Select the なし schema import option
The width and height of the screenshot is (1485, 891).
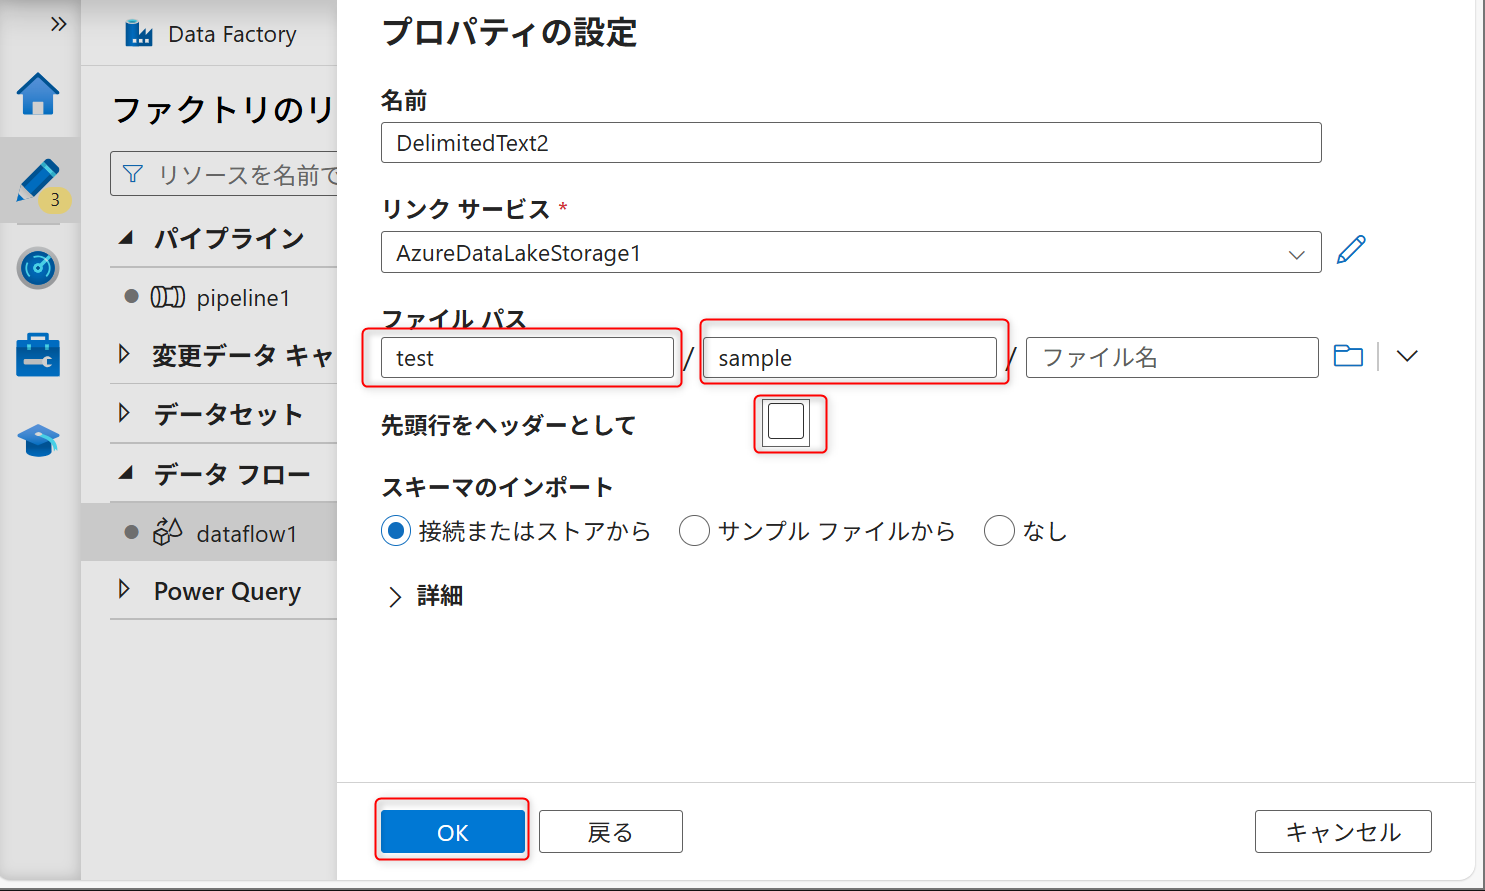pyautogui.click(x=1000, y=531)
